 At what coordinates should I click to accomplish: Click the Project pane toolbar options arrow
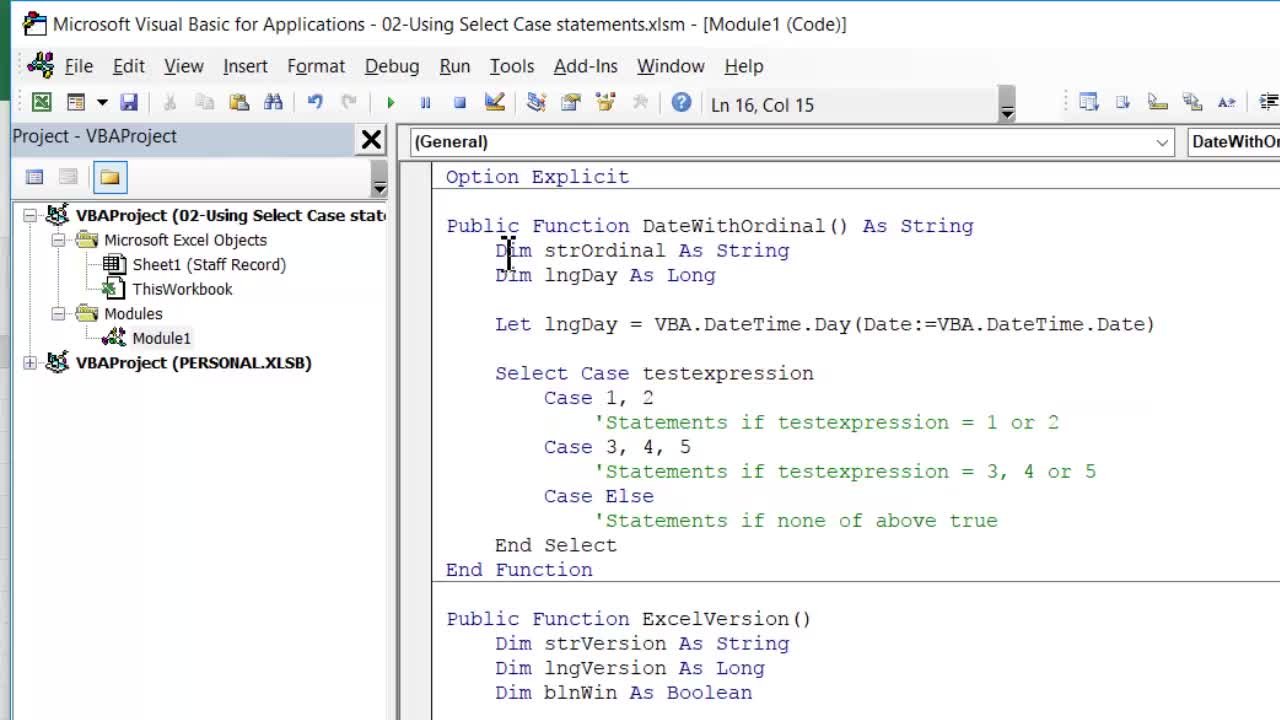[379, 178]
